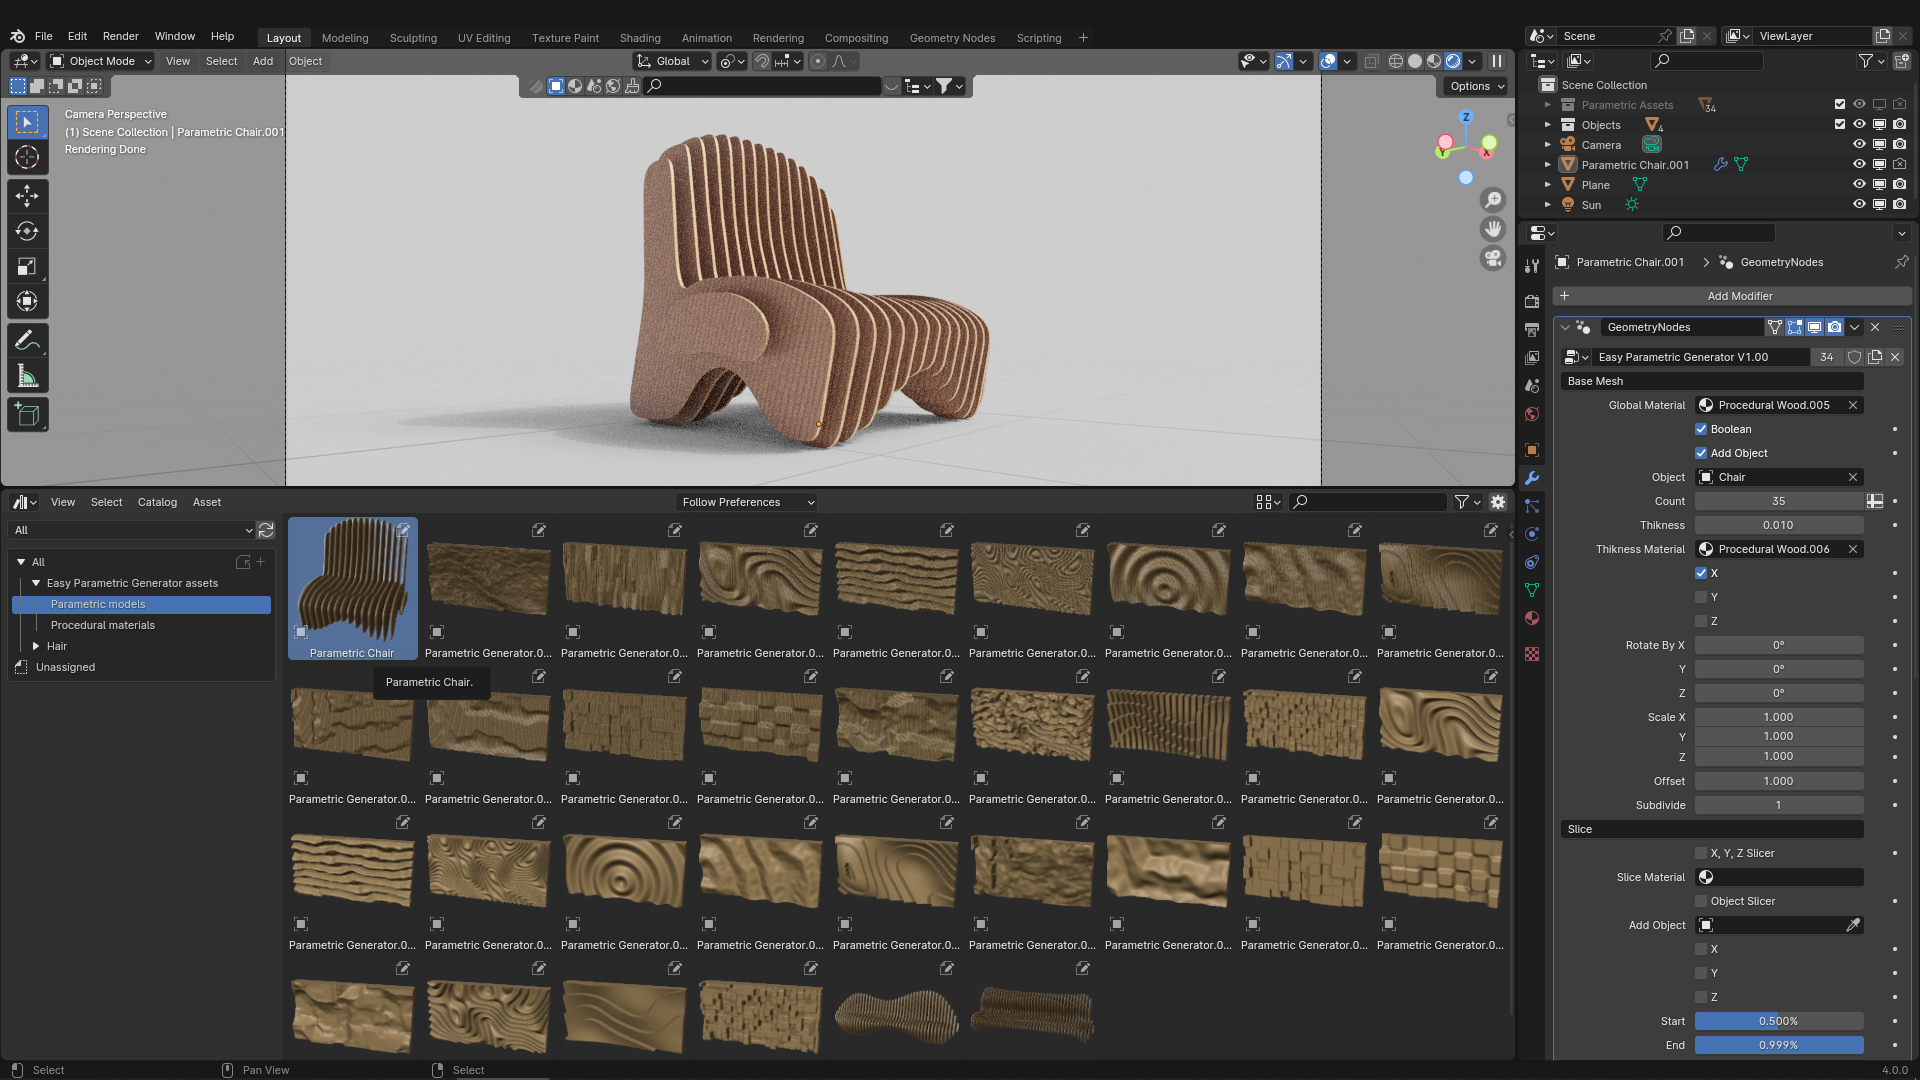Open the Object Mode dropdown
Image resolution: width=1920 pixels, height=1080 pixels.
point(98,61)
